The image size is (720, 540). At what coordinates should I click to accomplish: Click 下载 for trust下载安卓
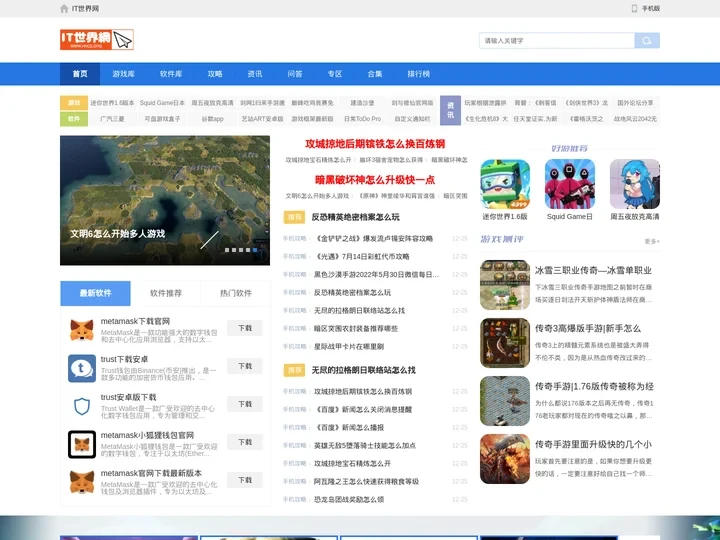click(x=245, y=366)
